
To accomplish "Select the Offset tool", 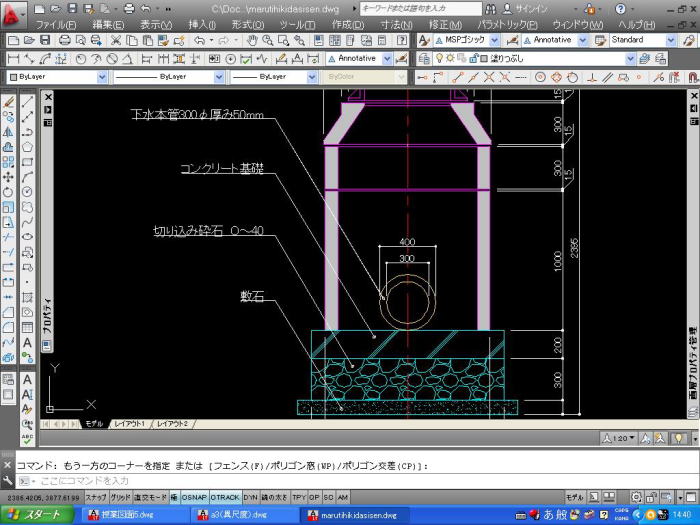I will coord(8,147).
